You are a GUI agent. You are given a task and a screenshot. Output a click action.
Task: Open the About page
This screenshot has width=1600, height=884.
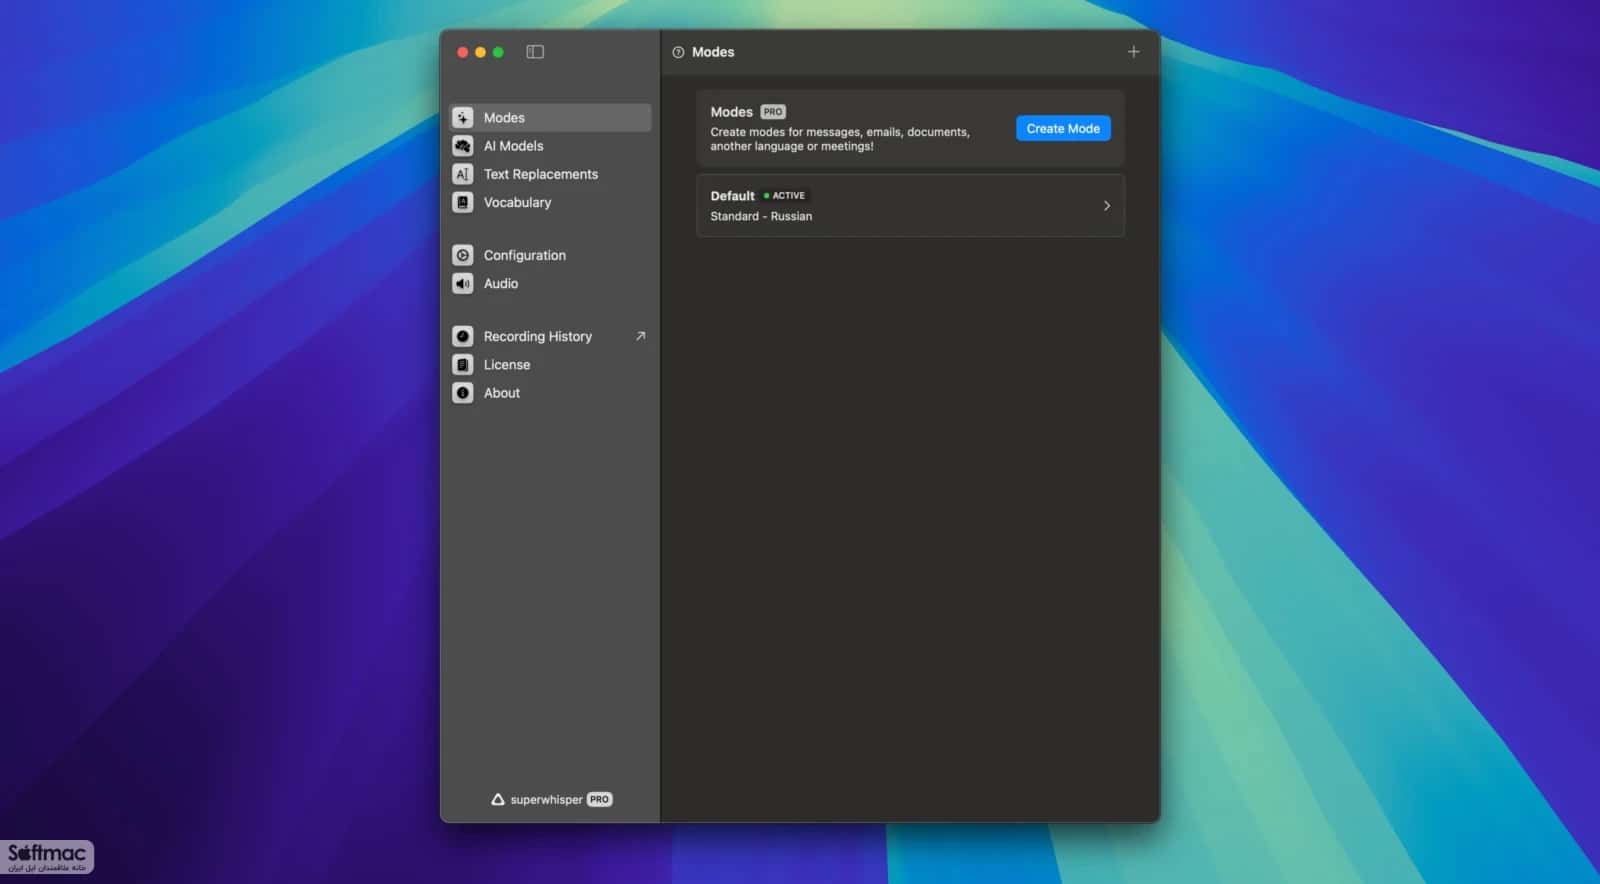click(551, 393)
